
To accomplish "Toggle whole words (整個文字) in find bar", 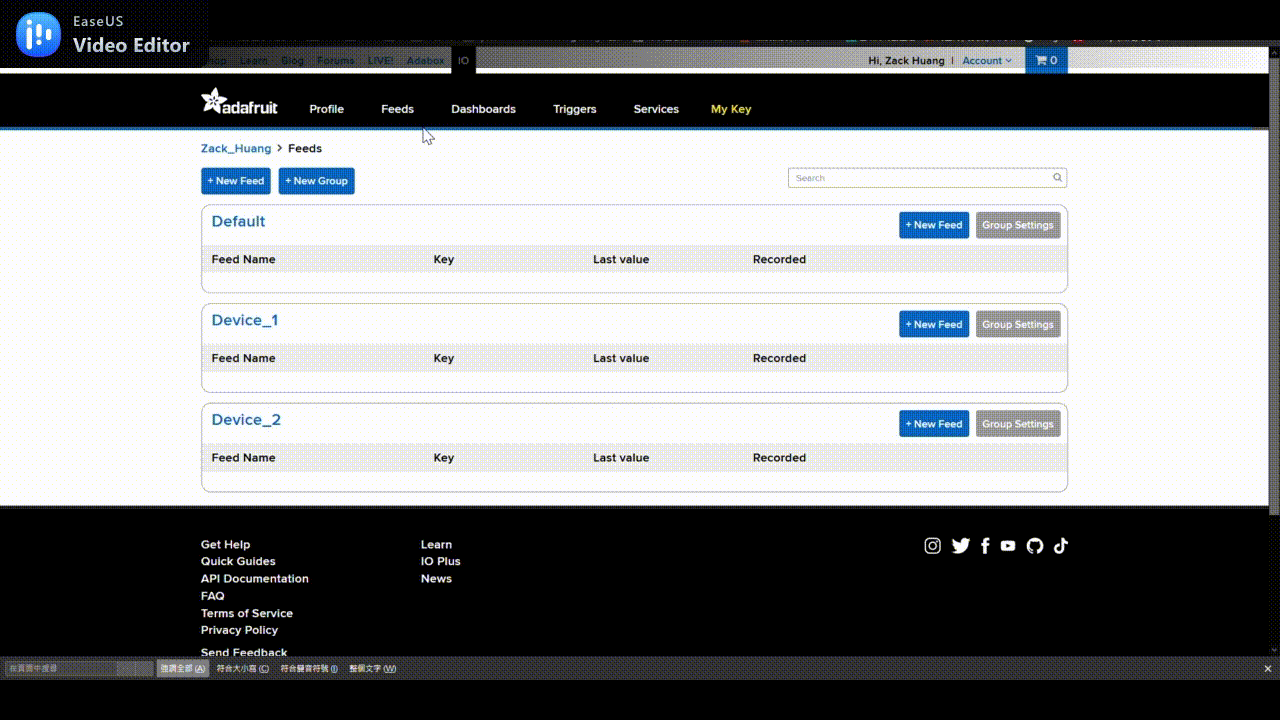I will pos(372,669).
